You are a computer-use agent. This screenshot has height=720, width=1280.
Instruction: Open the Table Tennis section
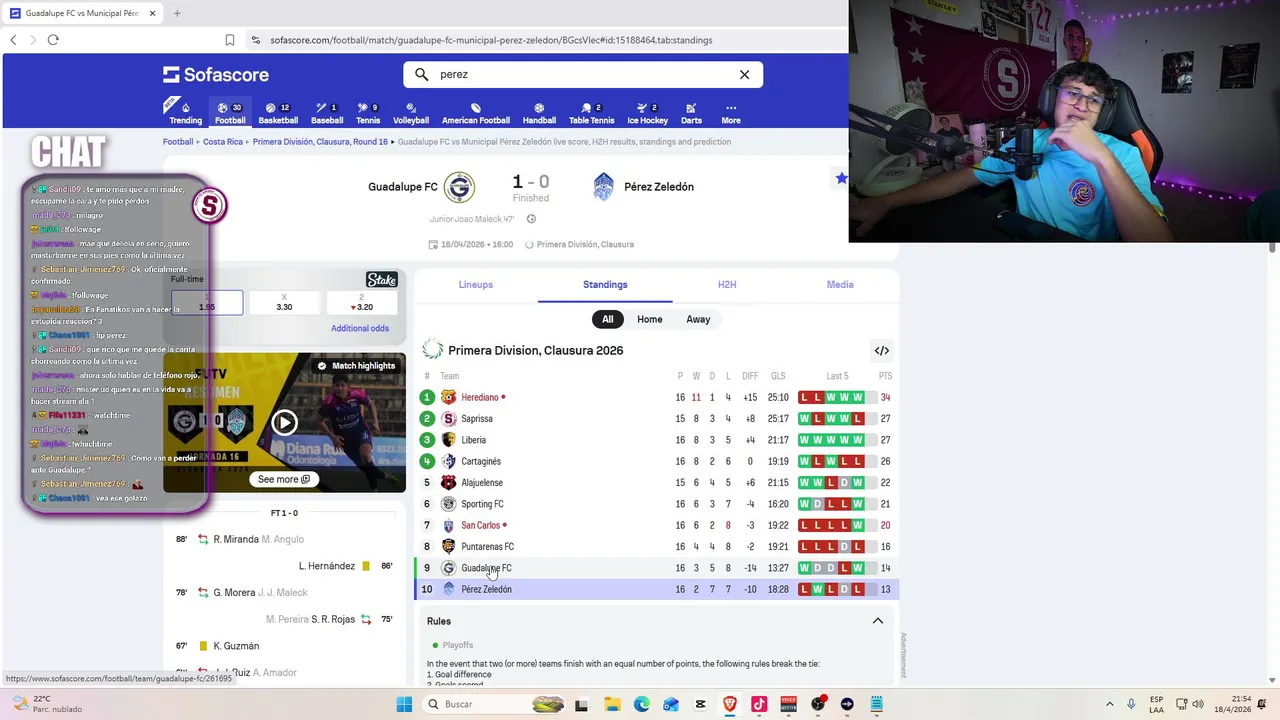pyautogui.click(x=592, y=113)
